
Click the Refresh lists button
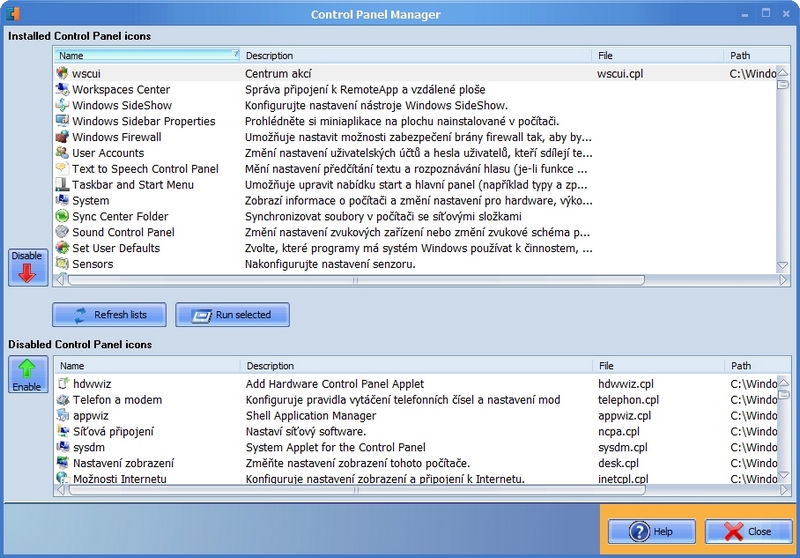109,315
